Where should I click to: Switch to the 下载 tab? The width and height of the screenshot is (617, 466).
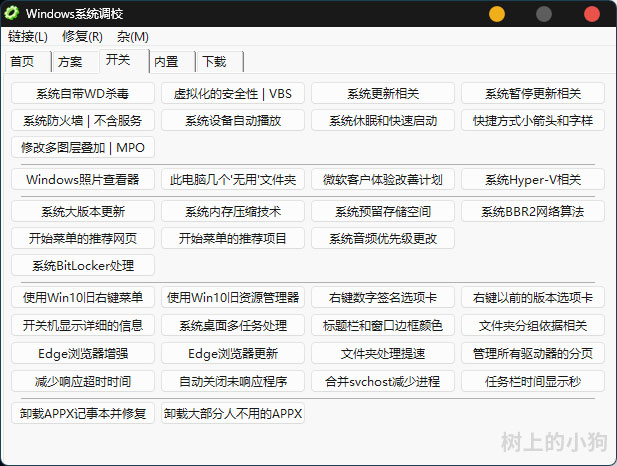[220, 62]
